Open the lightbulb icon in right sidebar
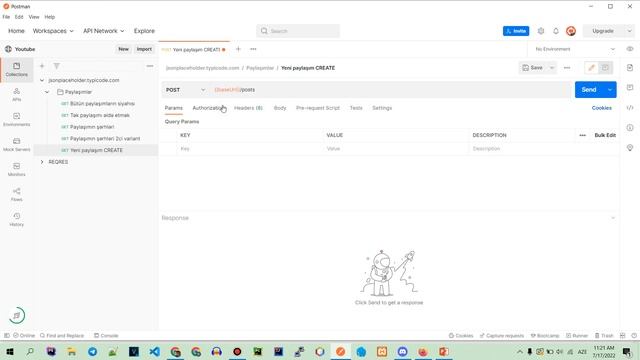Image resolution: width=640 pixels, height=360 pixels. point(630,148)
